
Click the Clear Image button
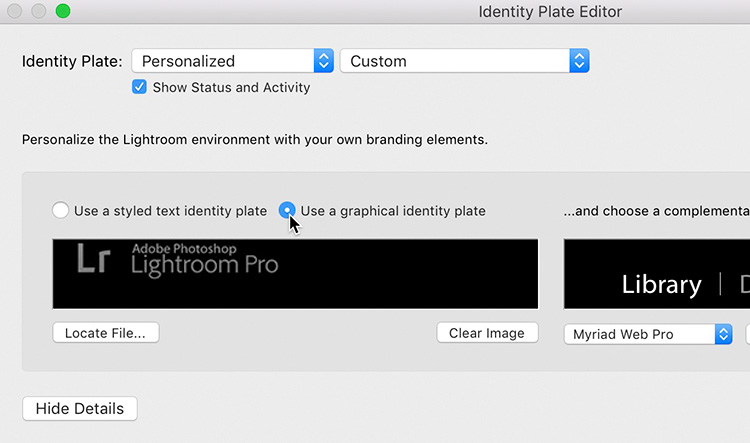(x=487, y=332)
